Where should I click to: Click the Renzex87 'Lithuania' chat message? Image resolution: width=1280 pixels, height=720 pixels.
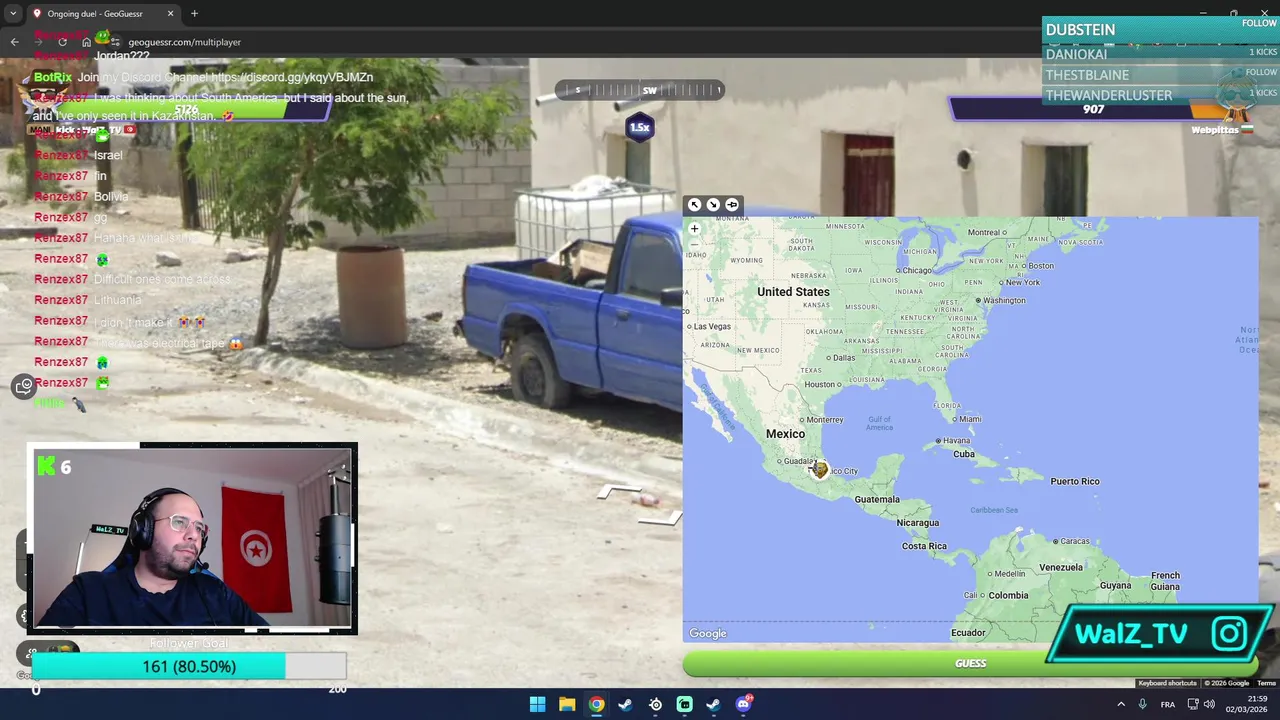88,300
